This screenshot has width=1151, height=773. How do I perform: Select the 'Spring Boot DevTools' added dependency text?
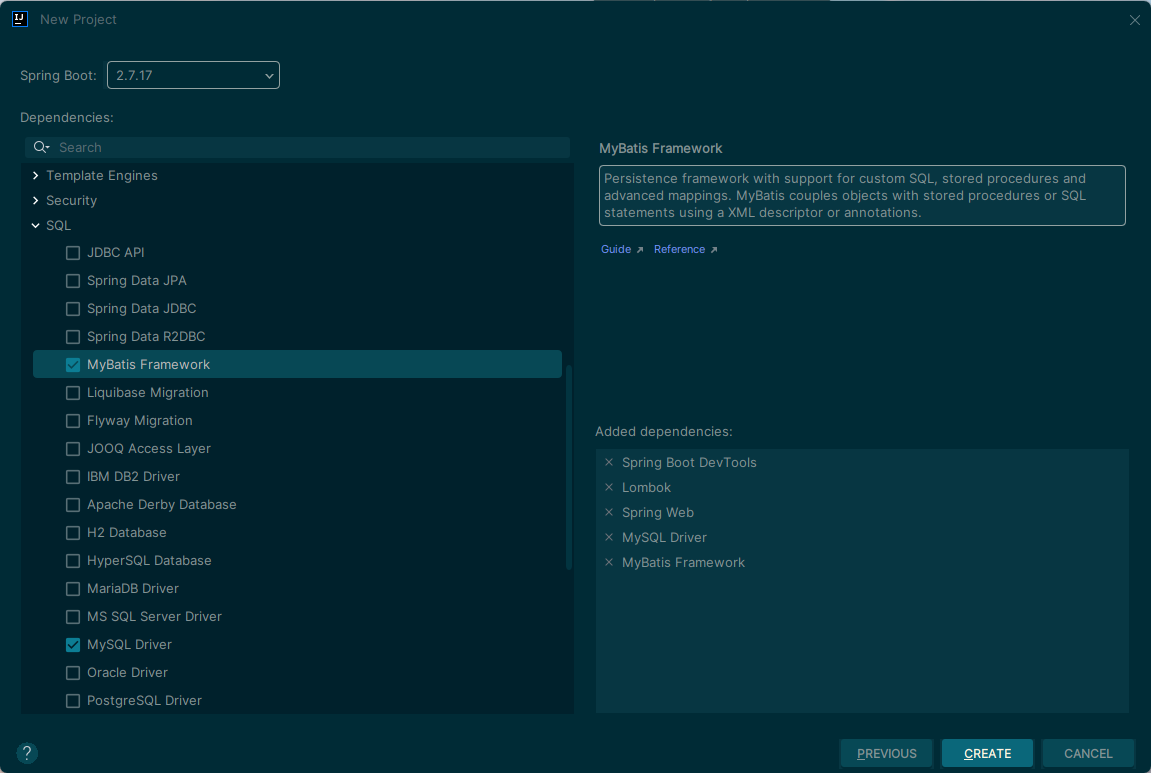click(x=689, y=462)
